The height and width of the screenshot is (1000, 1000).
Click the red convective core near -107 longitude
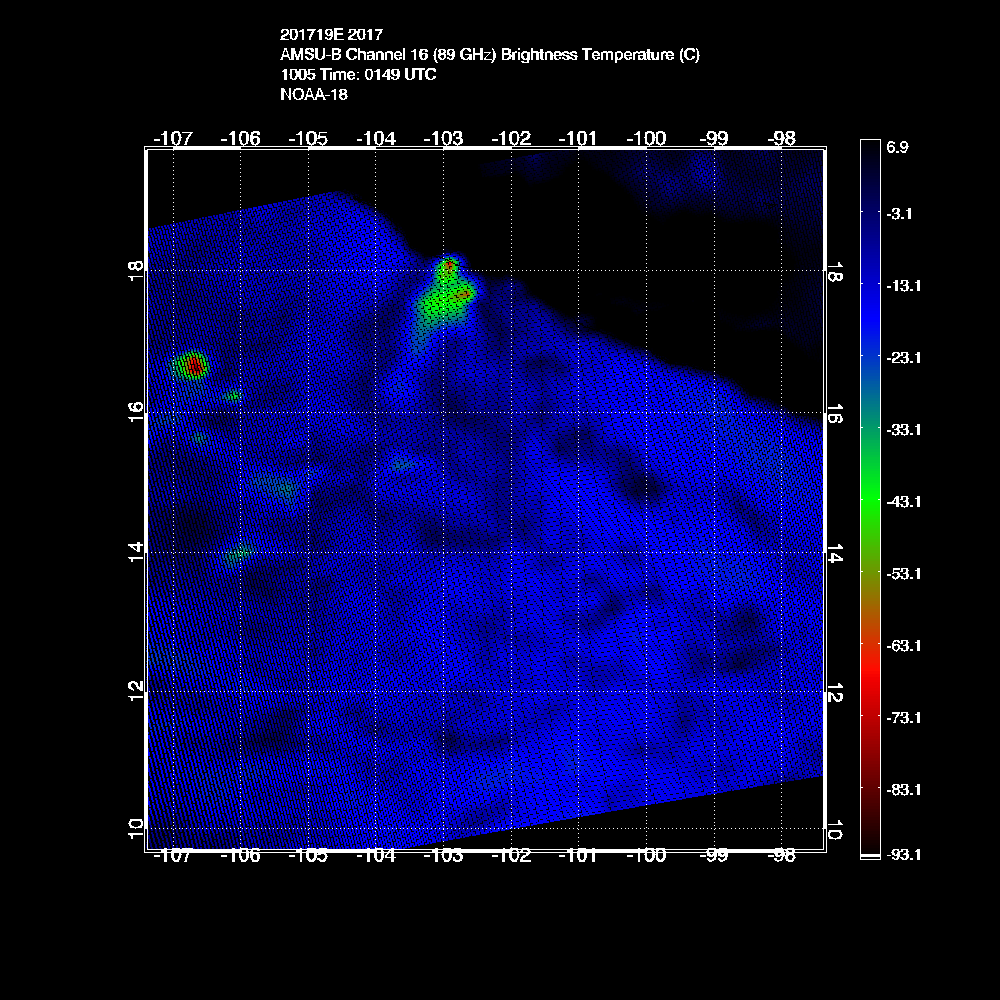194,367
